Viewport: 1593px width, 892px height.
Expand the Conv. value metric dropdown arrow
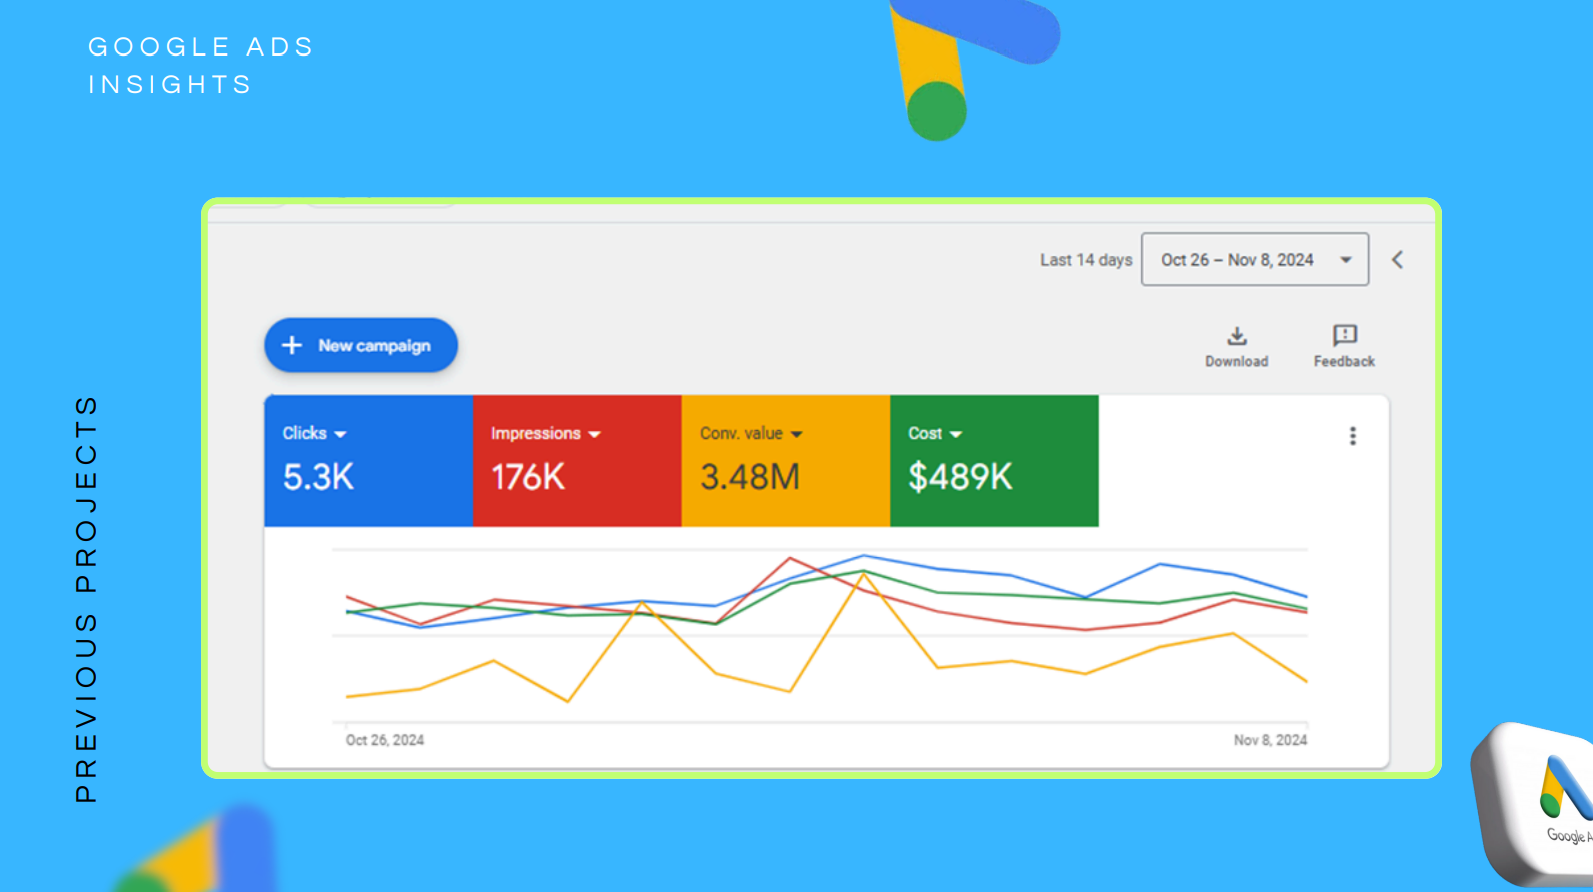796,434
